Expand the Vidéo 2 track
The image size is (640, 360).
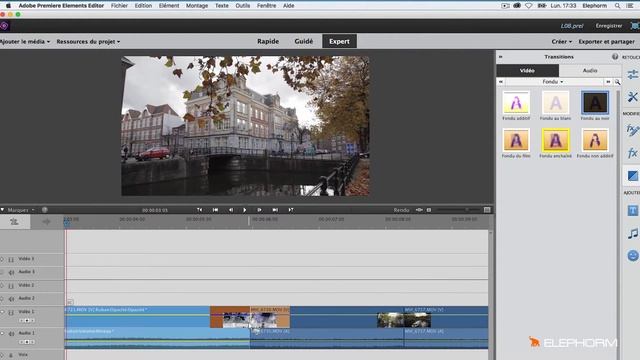point(2,285)
